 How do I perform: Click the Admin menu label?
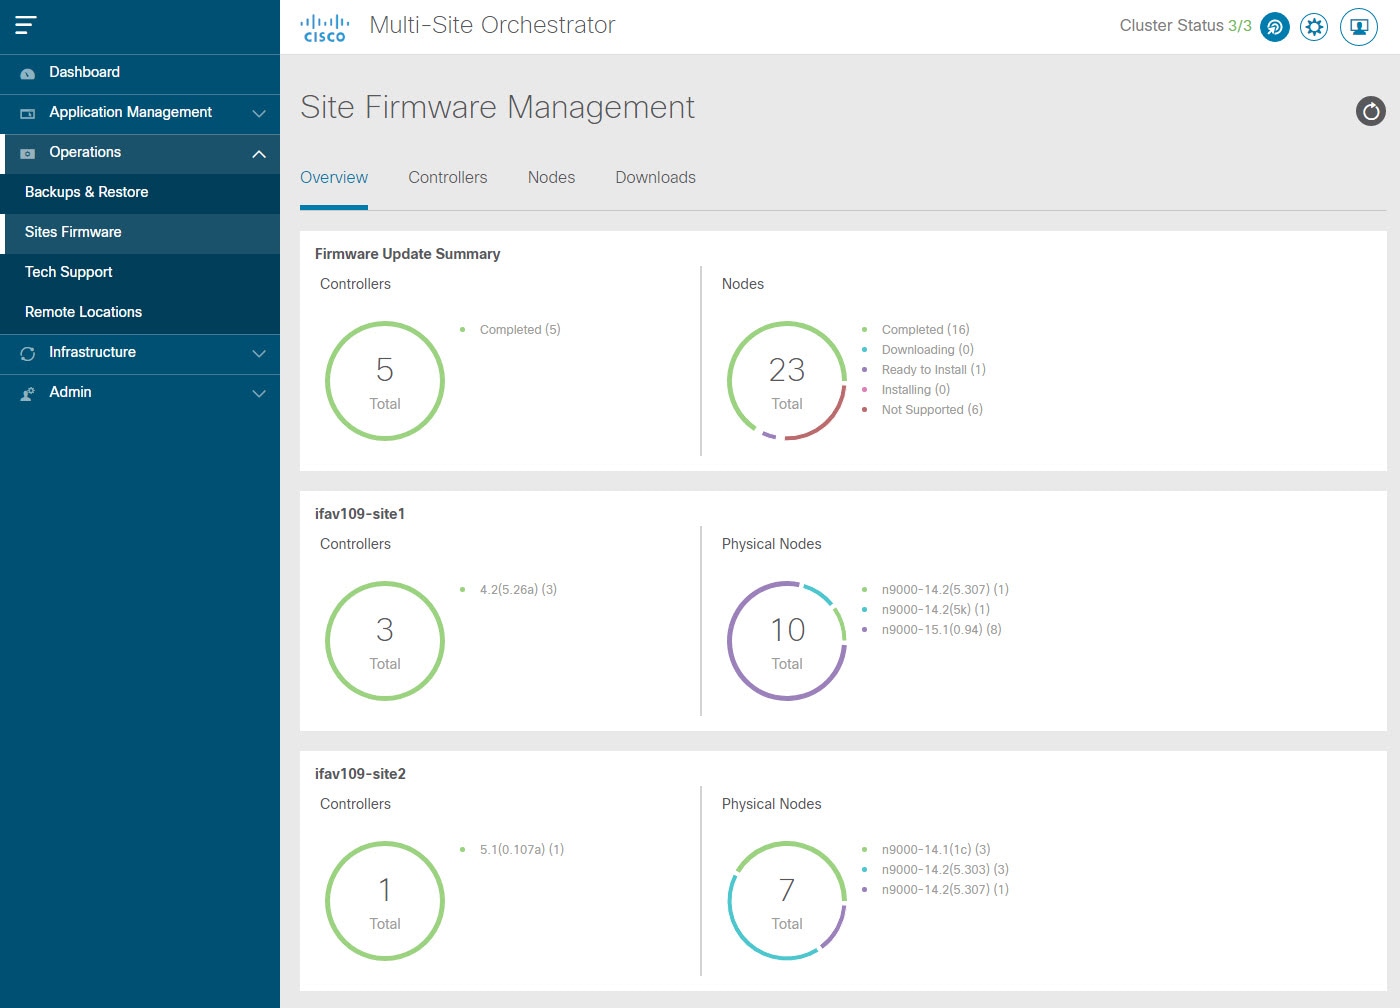click(70, 392)
